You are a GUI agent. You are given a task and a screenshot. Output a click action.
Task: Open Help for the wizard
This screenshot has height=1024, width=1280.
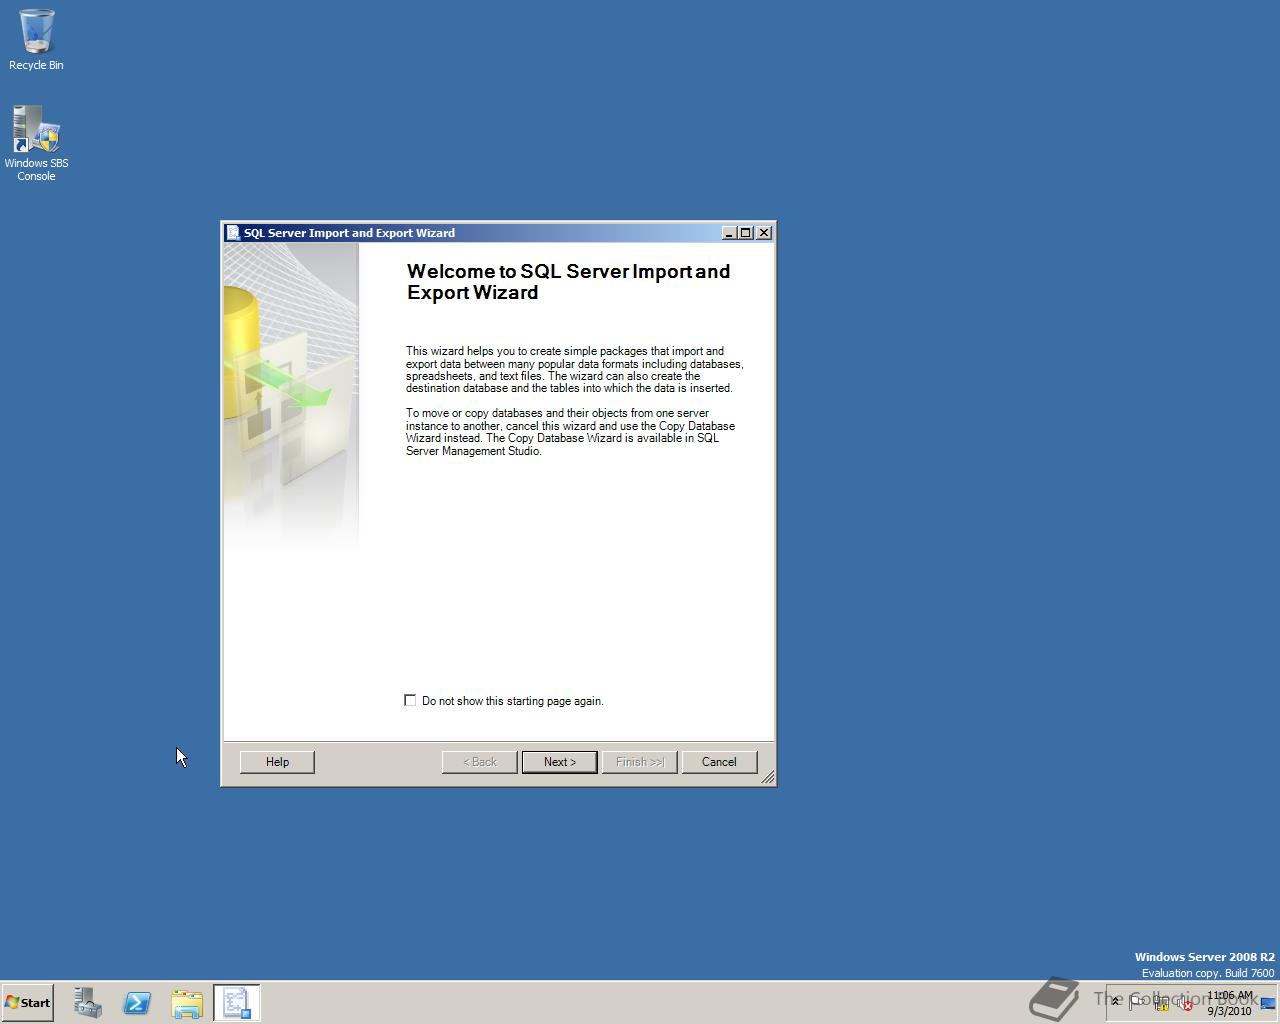point(277,762)
